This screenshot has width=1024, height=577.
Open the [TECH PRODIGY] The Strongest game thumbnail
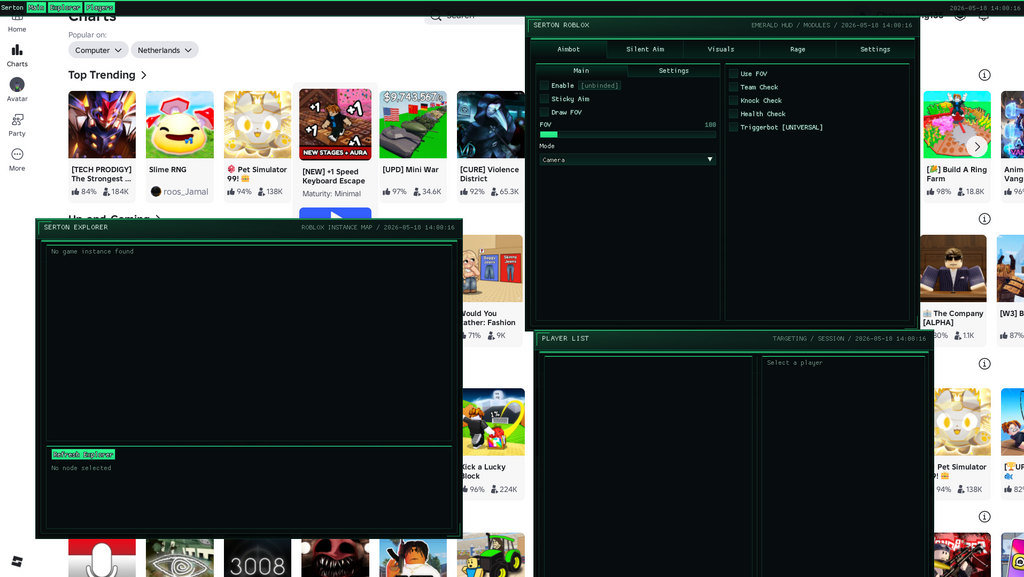click(102, 124)
